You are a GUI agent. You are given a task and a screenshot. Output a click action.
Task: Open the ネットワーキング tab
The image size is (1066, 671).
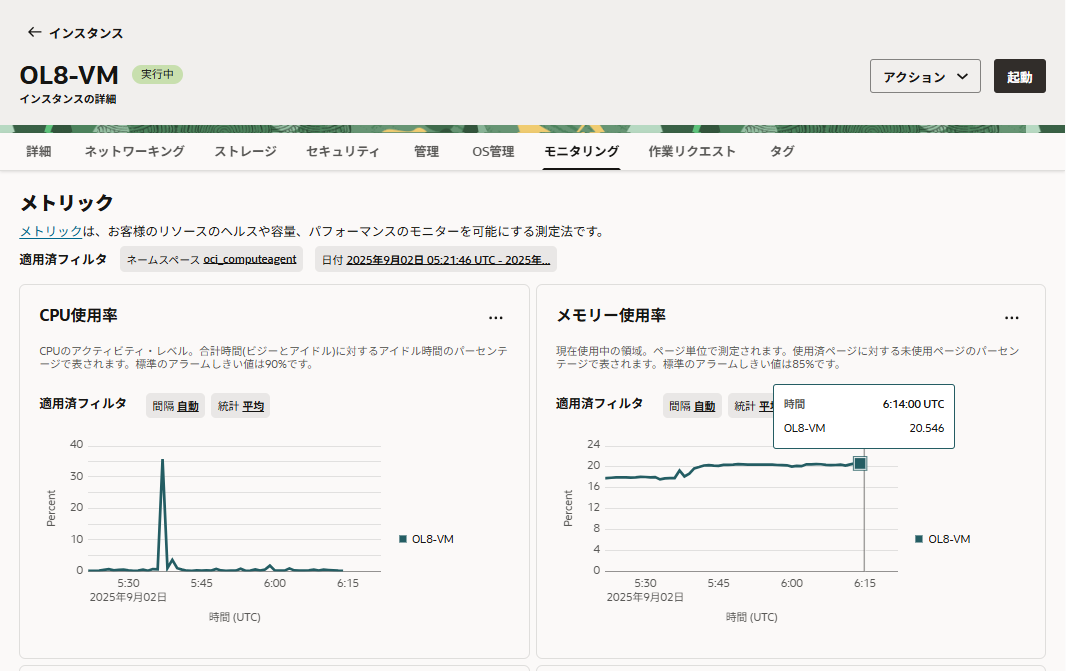(132, 152)
